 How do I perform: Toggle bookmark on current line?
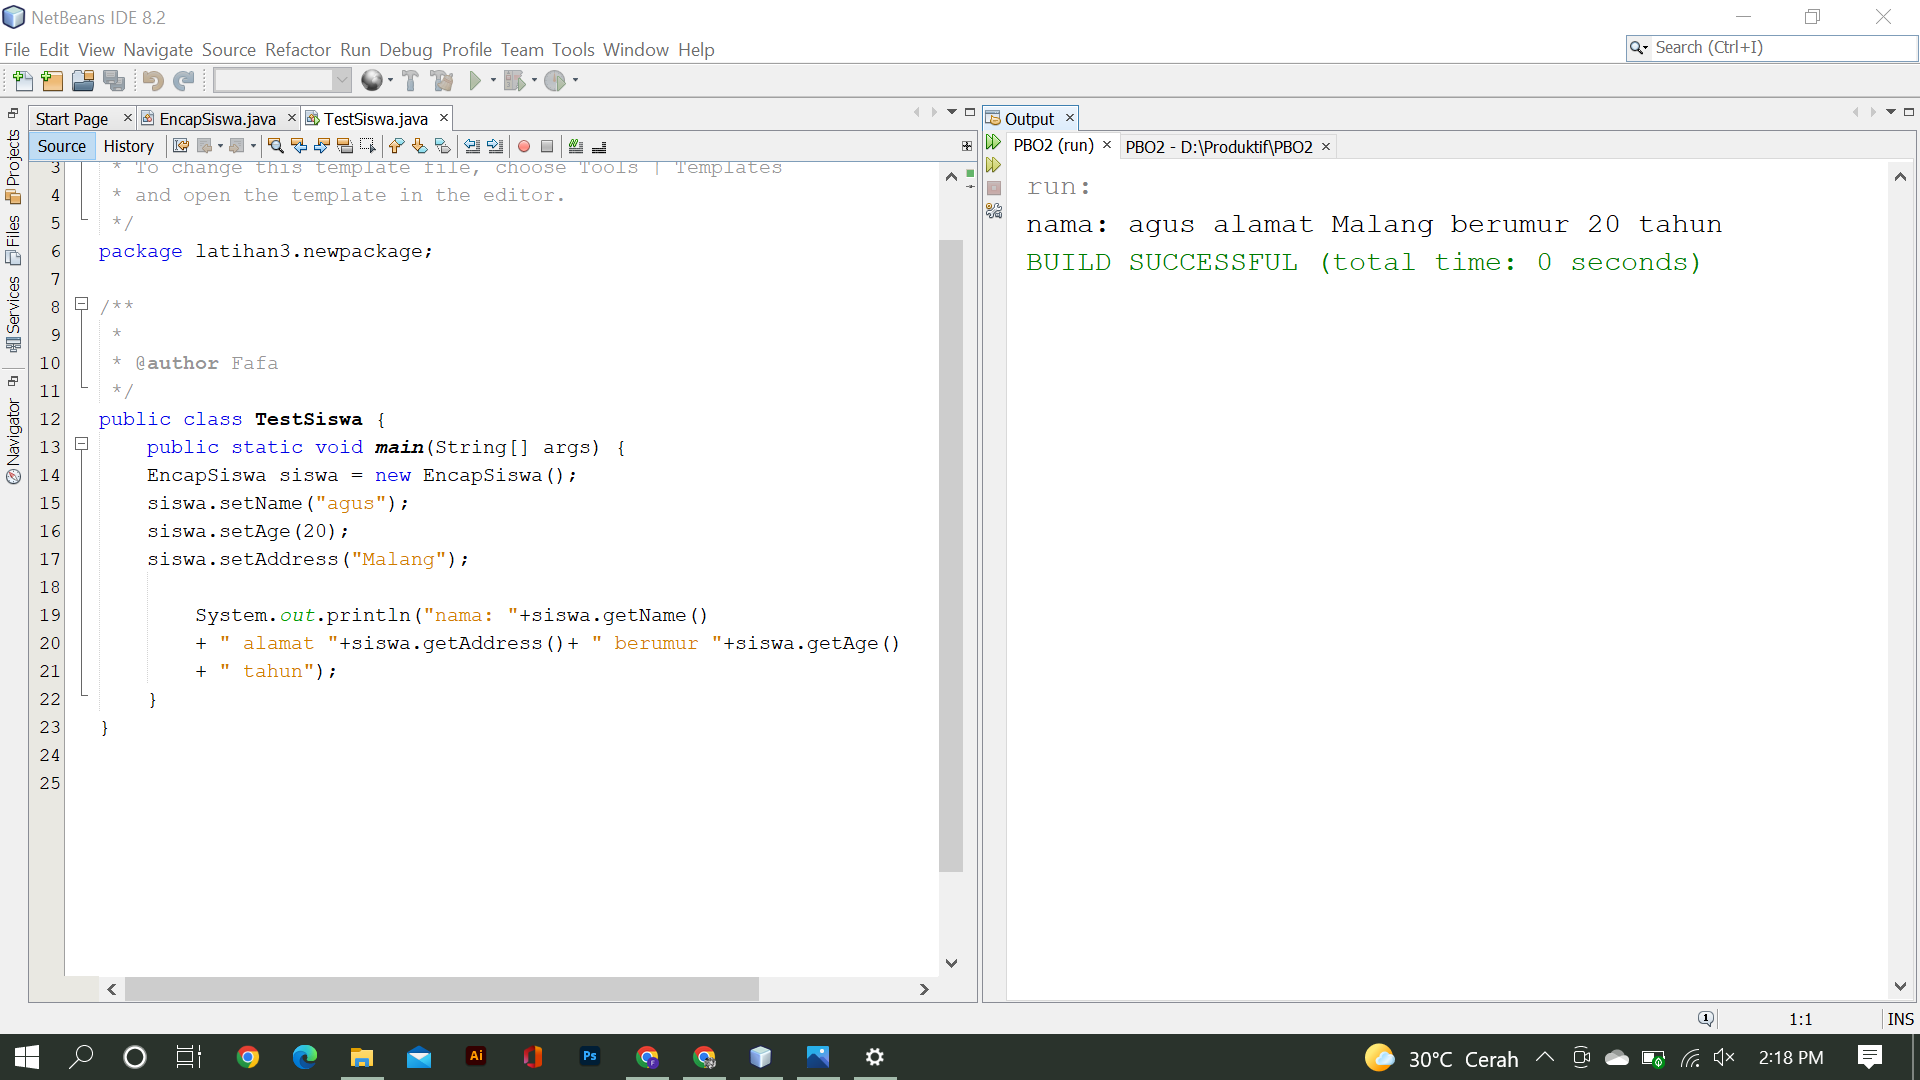pyautogui.click(x=442, y=146)
